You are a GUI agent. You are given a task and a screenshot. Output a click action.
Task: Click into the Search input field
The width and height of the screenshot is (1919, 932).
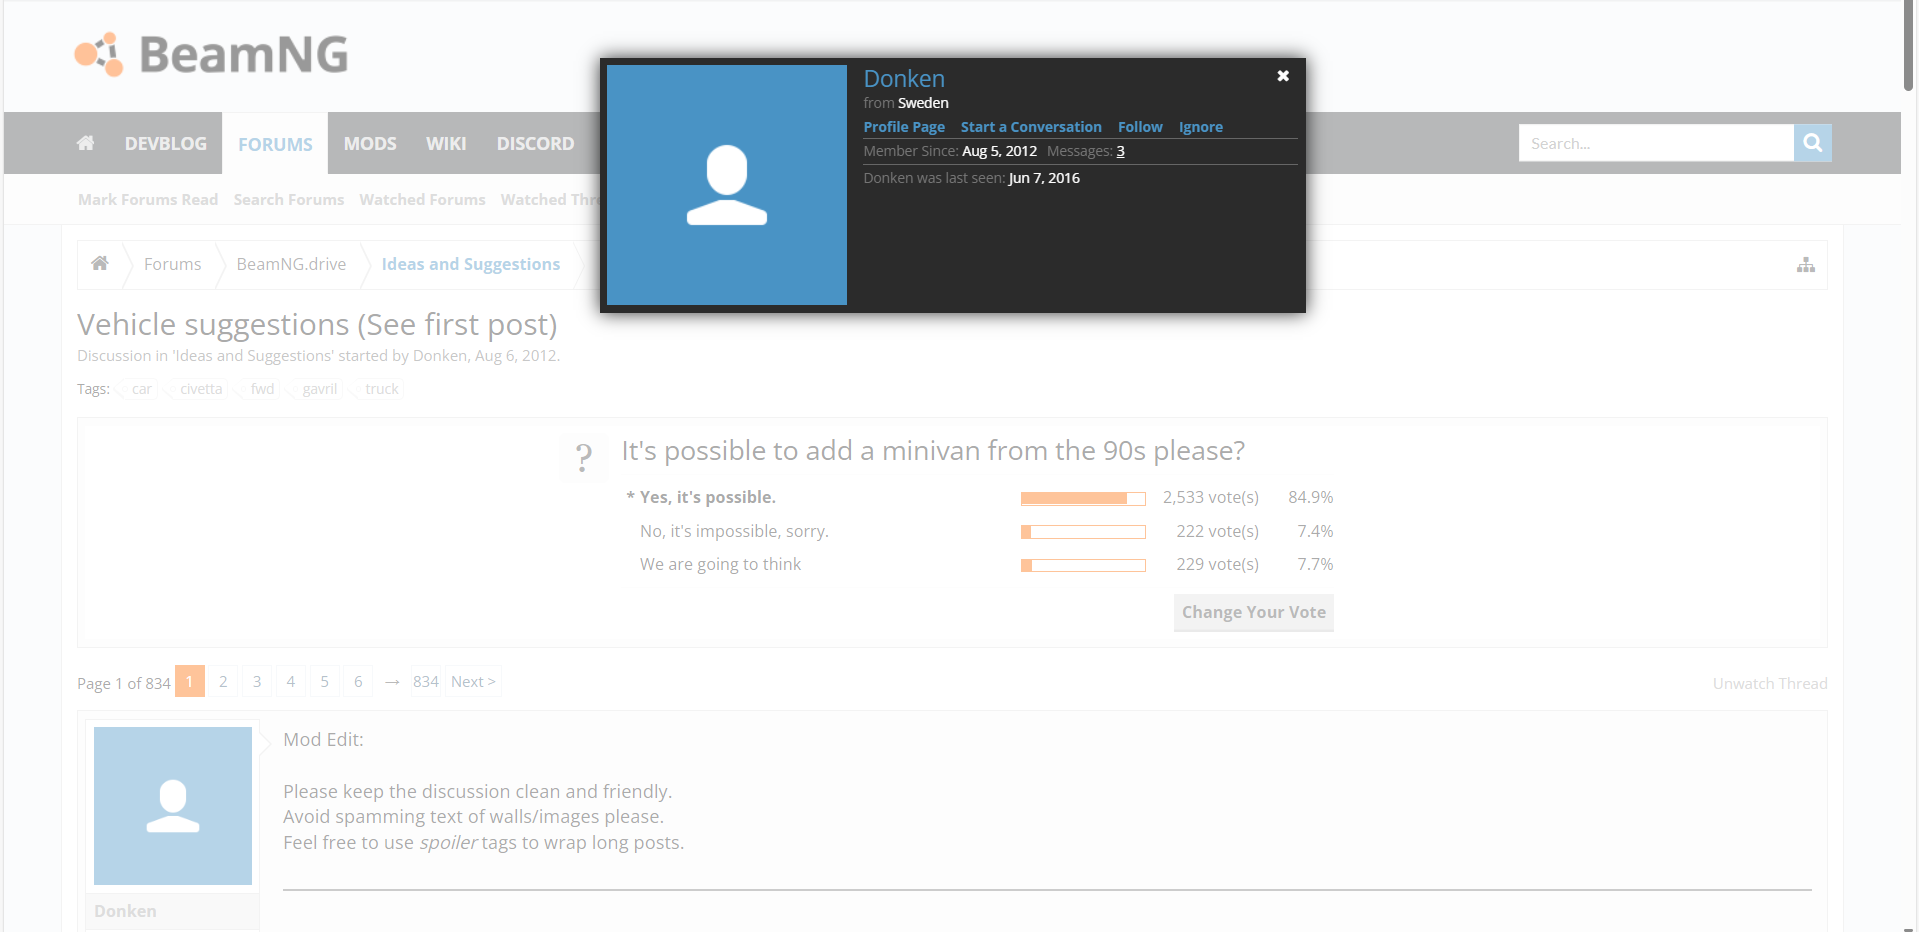pos(1656,143)
